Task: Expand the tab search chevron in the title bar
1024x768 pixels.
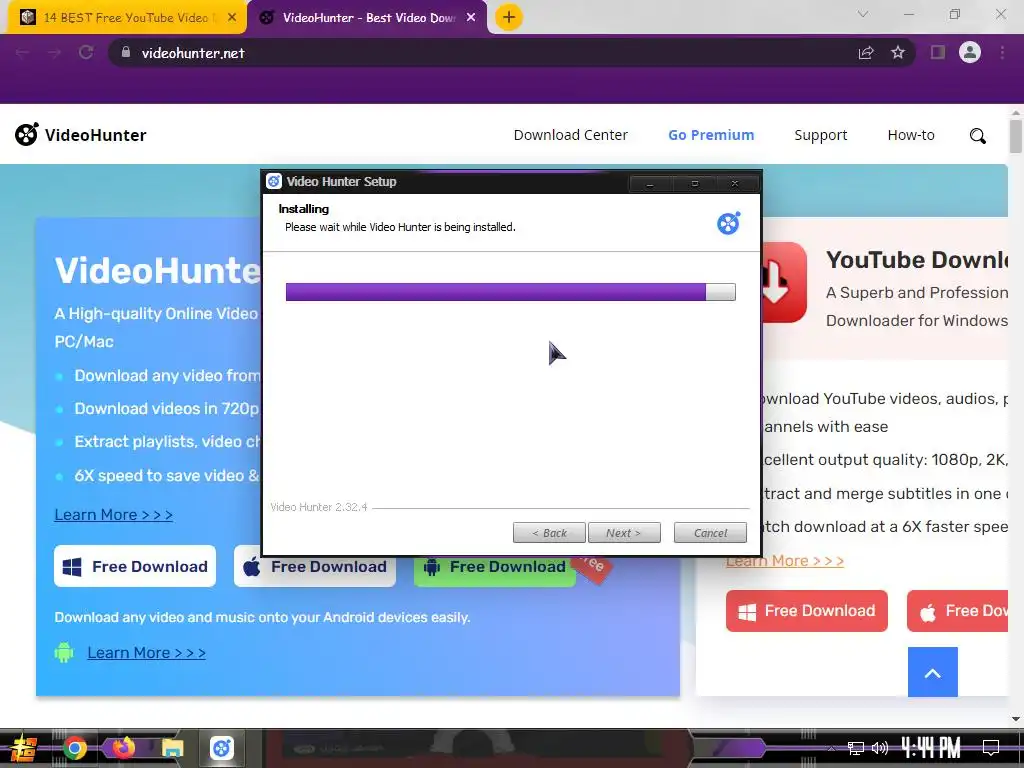Action: pos(863,14)
